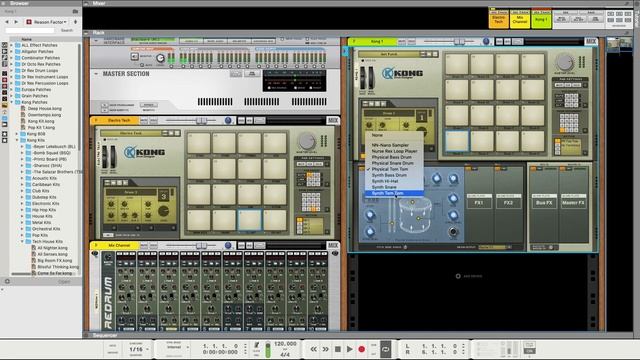Open the Reason Factory location dropdown

[47, 22]
